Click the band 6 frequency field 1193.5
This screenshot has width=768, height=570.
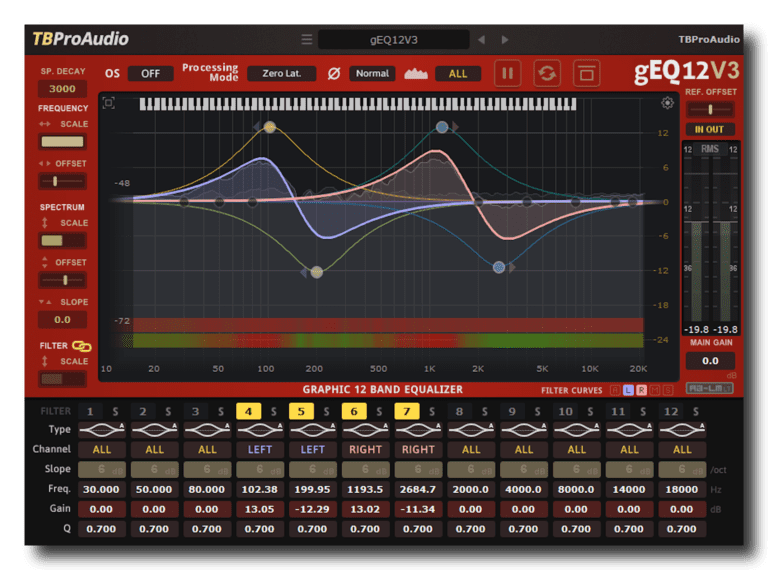pyautogui.click(x=365, y=489)
